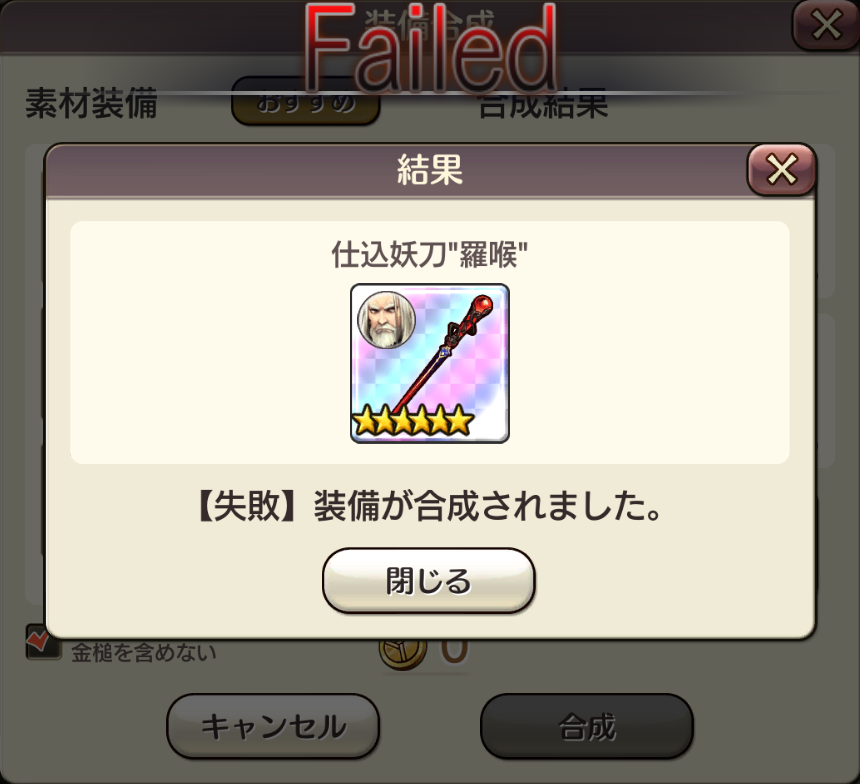The width and height of the screenshot is (860, 784).
Task: Select the おすすめ recommended button
Action: tap(305, 103)
